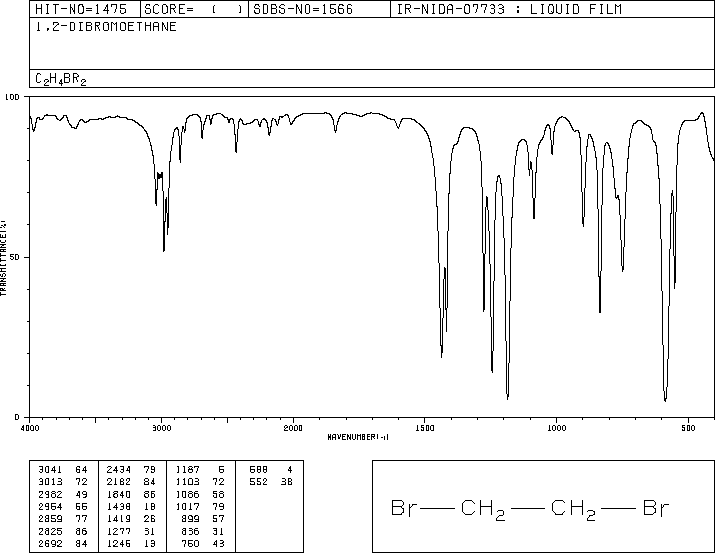Click the compound name 1,2-DIBROMOETHANE
The image size is (715, 553).
pyautogui.click(x=106, y=27)
